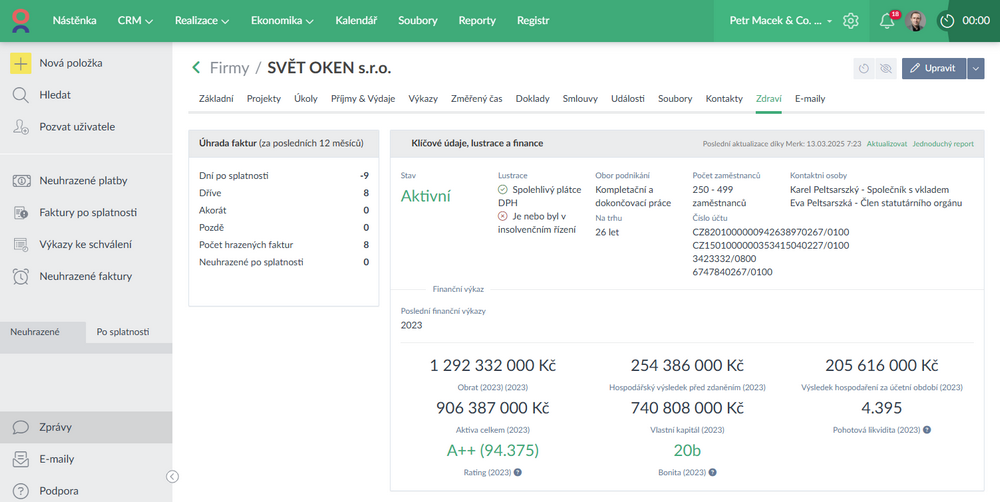
Task: Open the user avatar photo
Action: click(x=916, y=21)
